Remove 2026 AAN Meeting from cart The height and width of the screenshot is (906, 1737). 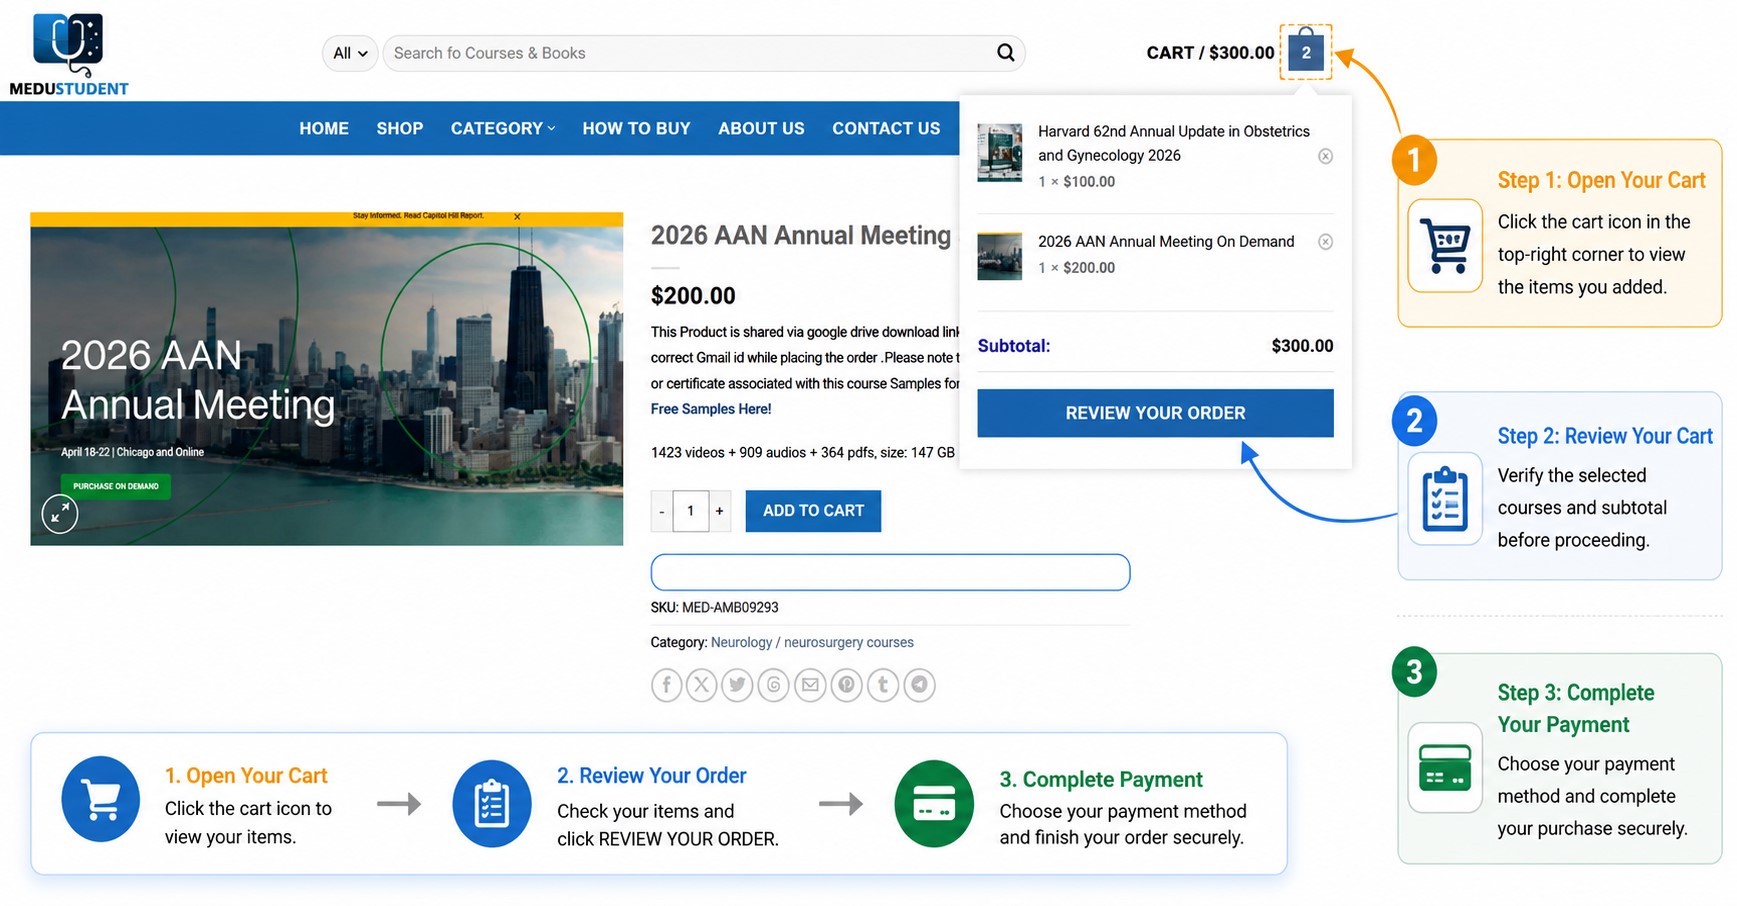[1325, 242]
